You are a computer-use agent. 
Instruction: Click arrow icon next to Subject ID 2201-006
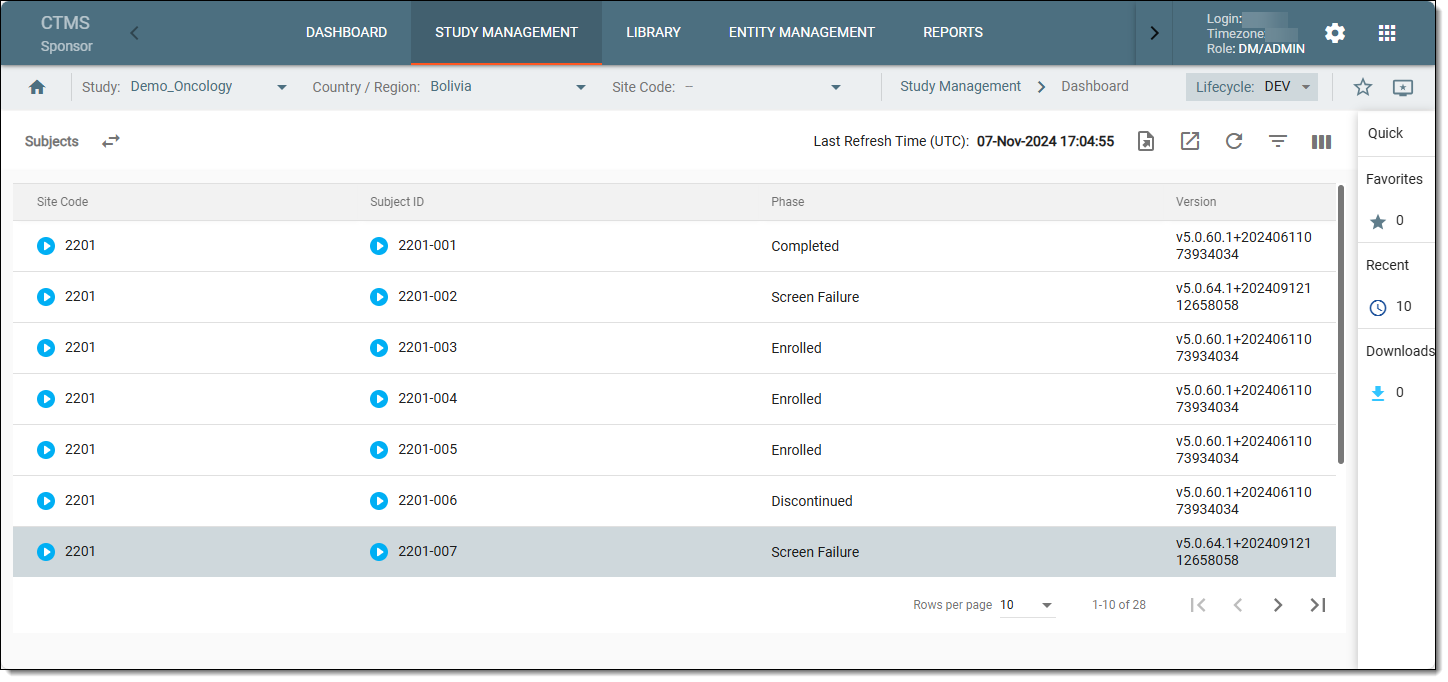click(379, 501)
